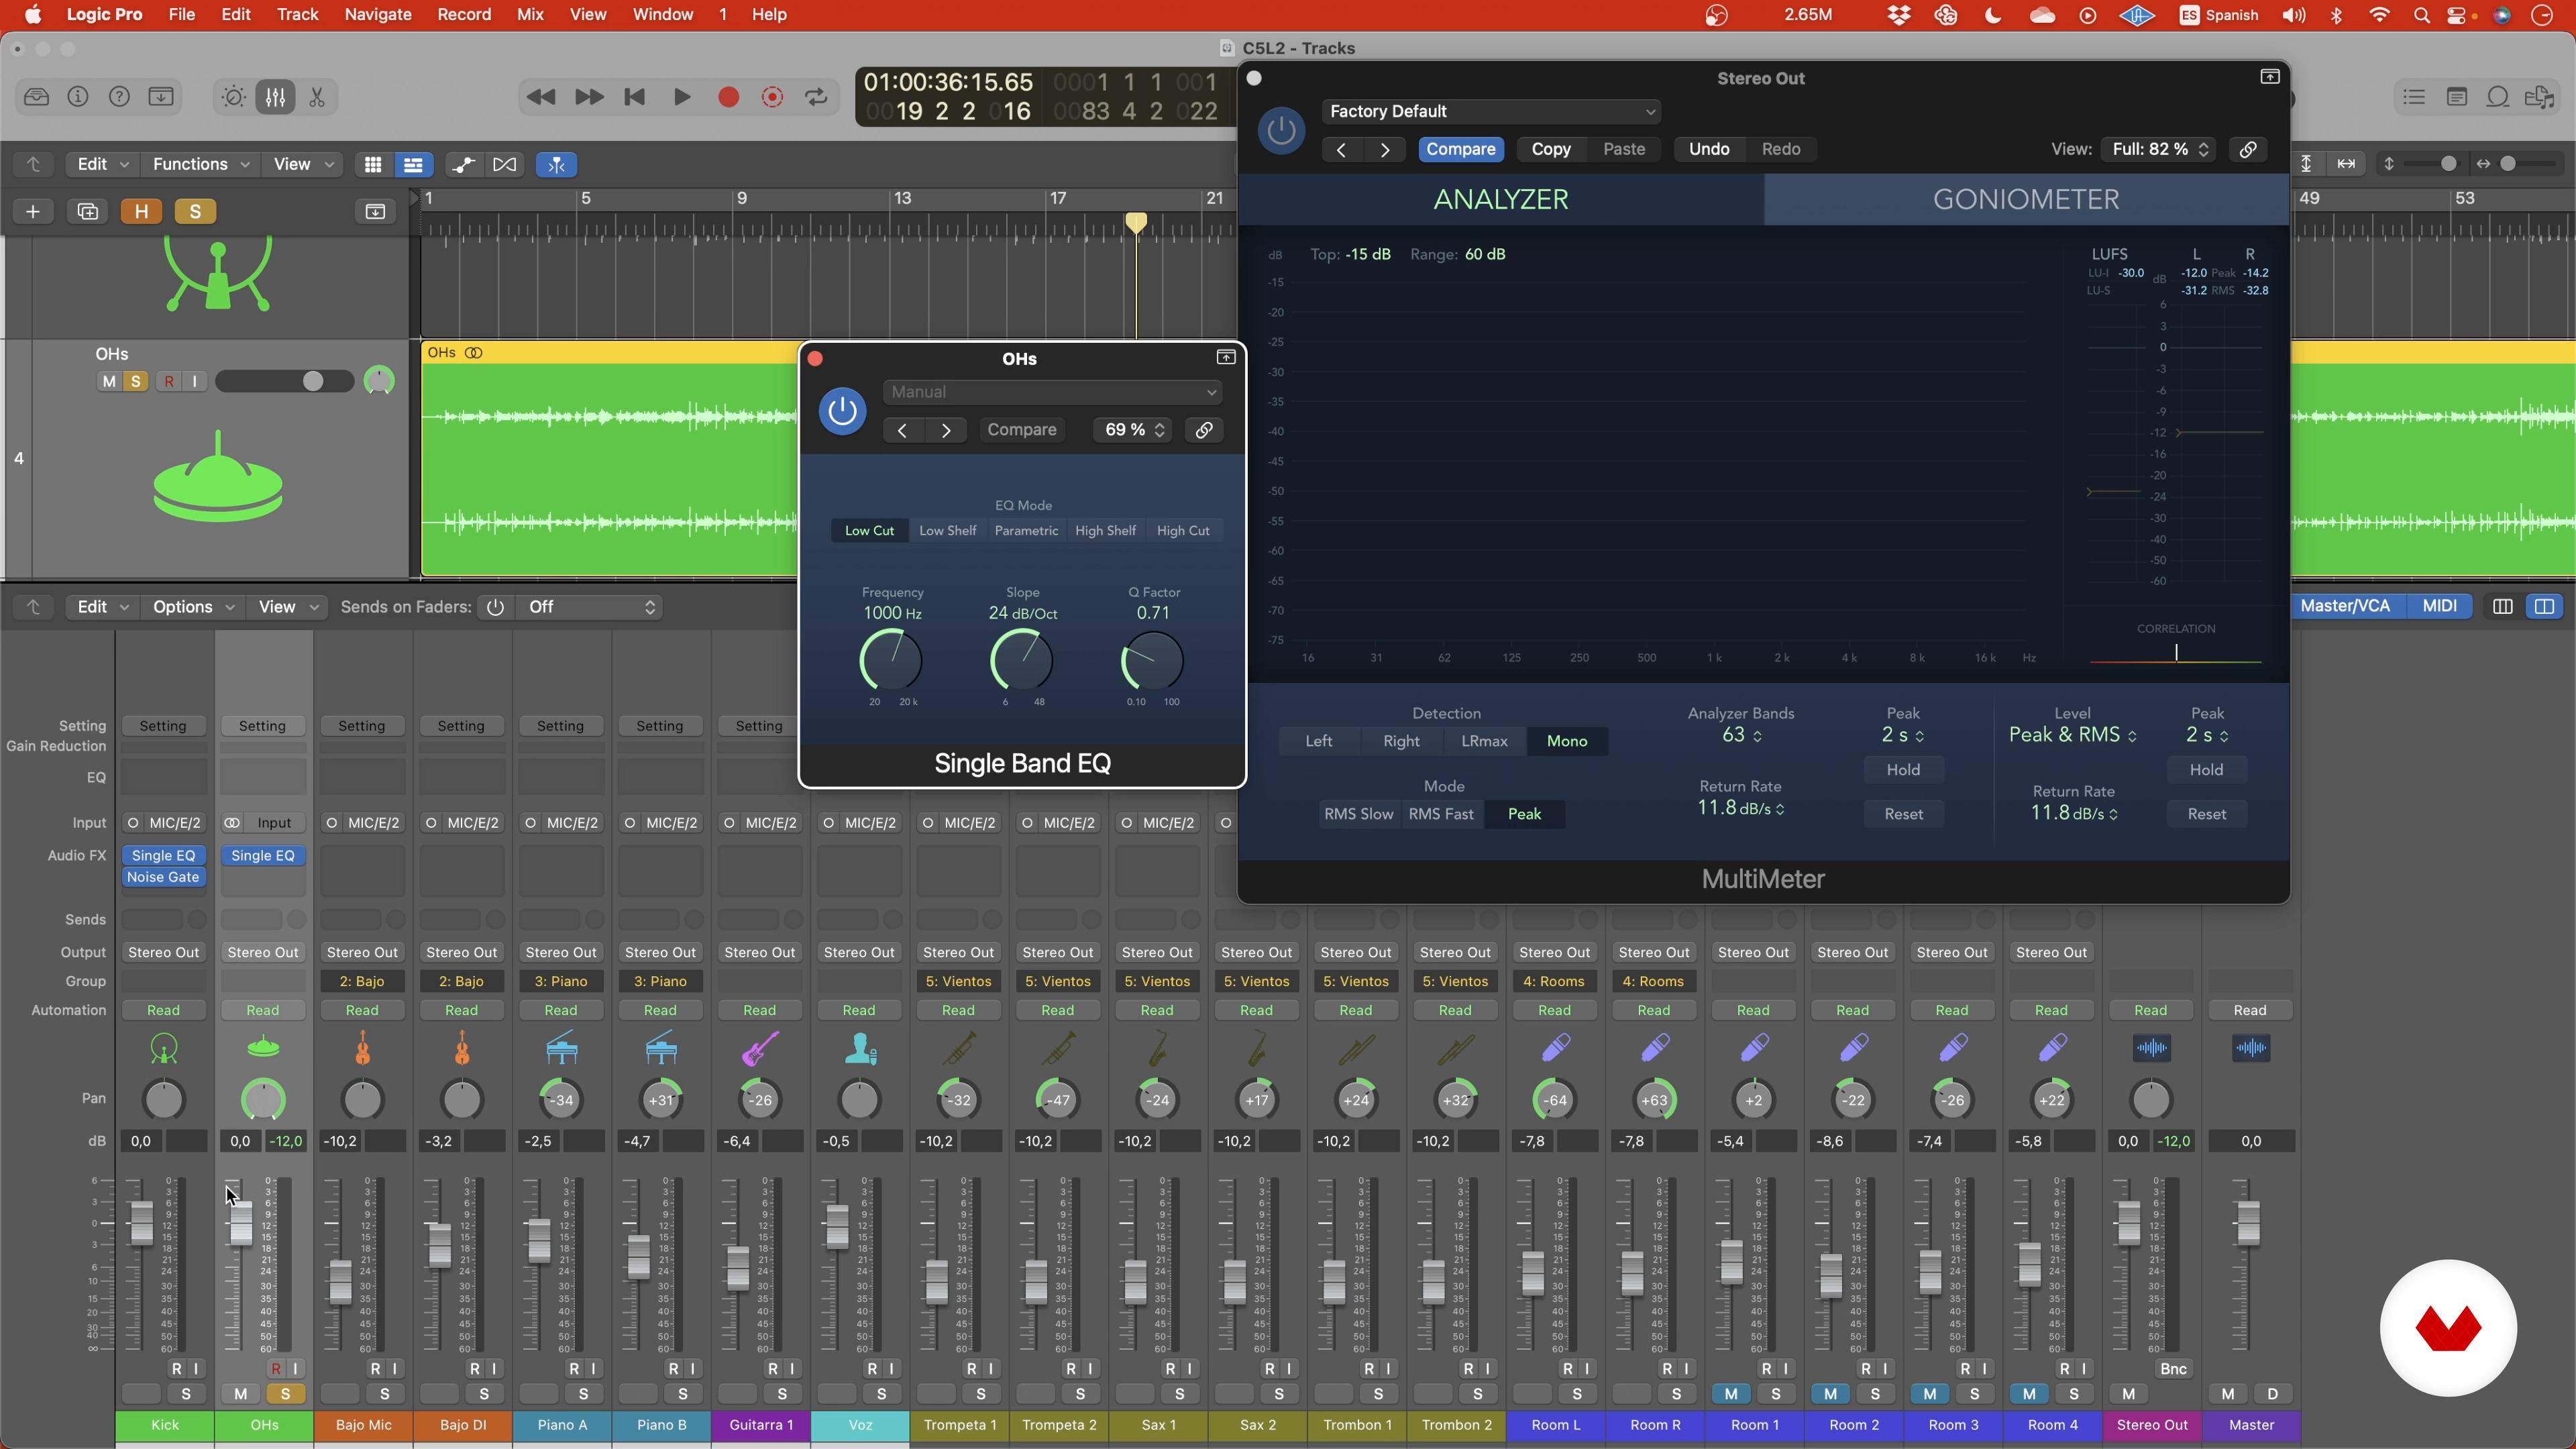Start playback with Play button
Viewport: 2576px width, 1449px height.
click(x=682, y=97)
